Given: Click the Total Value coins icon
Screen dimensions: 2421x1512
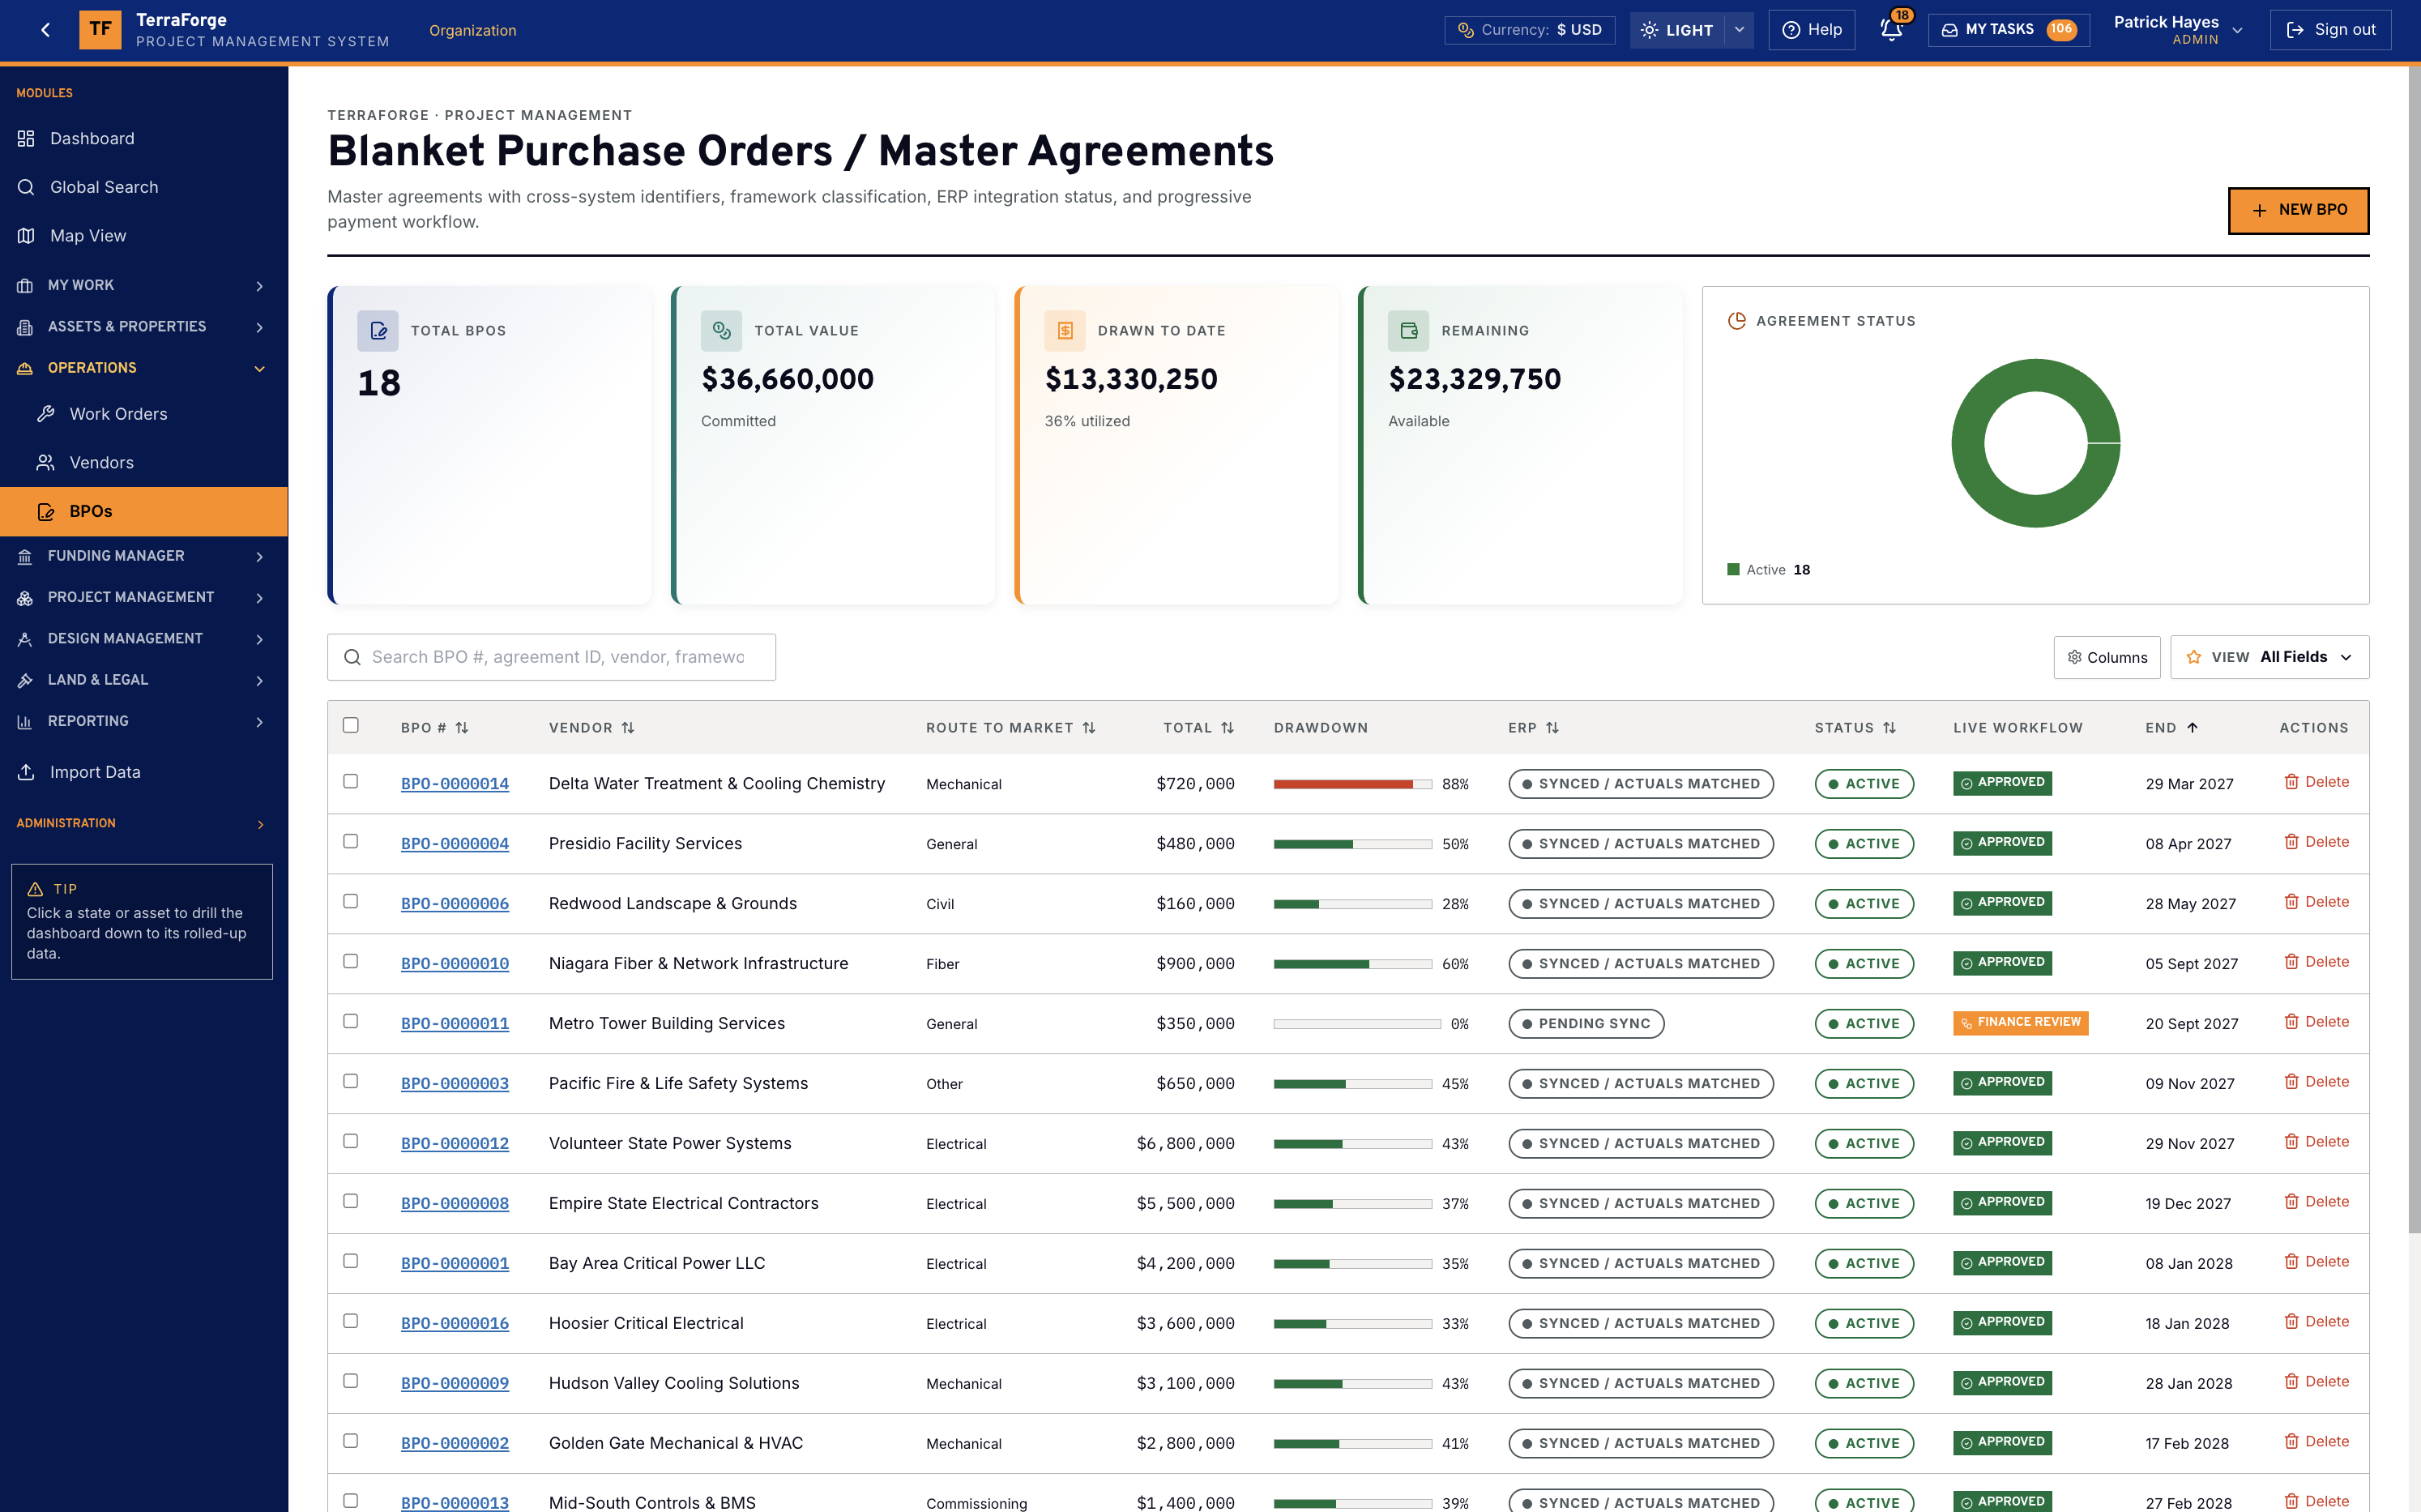Looking at the screenshot, I should click(x=721, y=331).
